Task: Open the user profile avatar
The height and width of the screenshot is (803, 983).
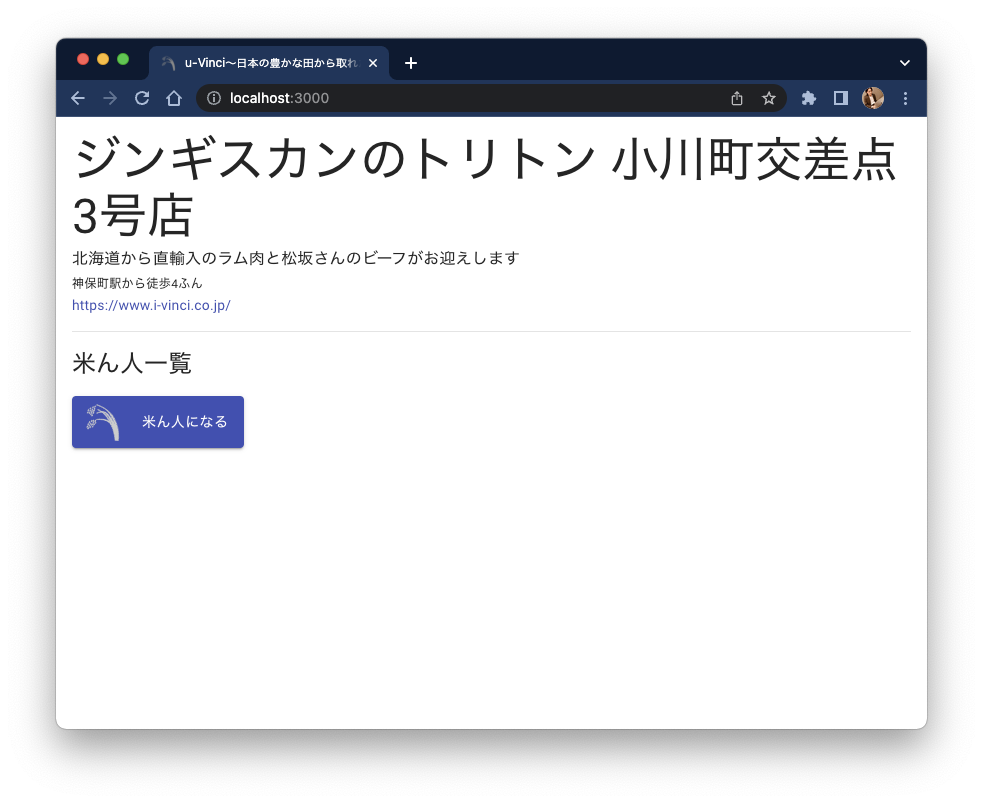Action: coord(873,98)
